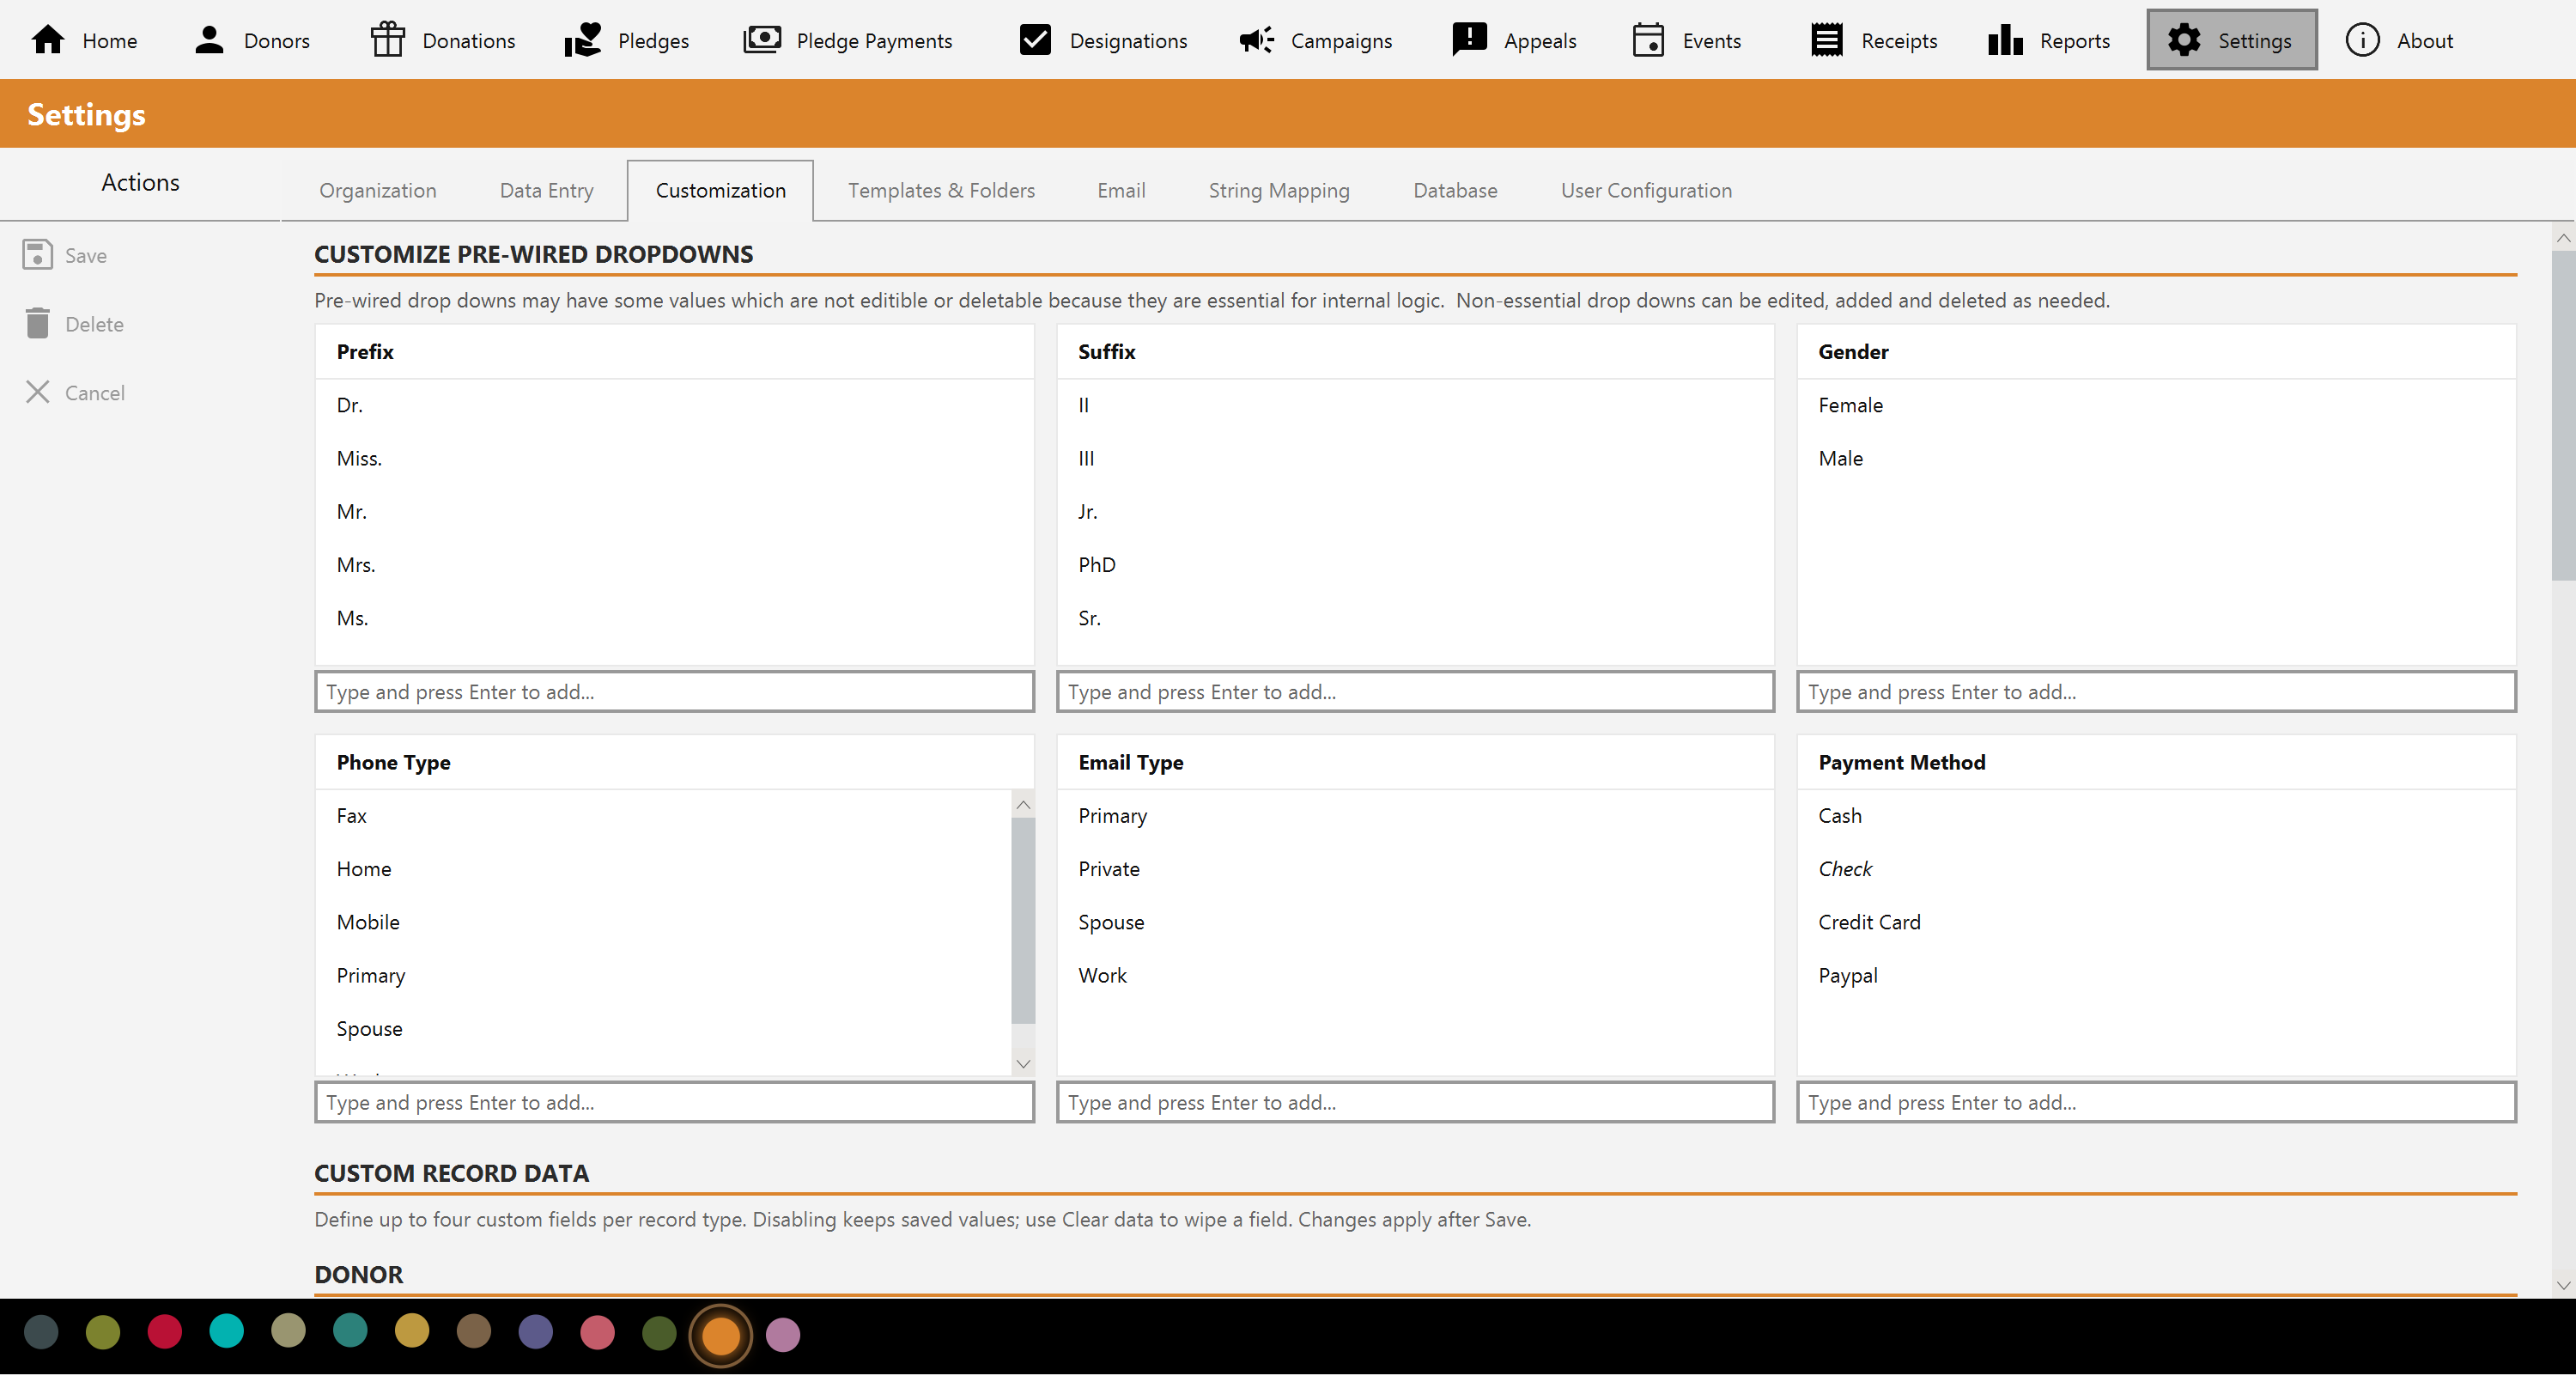This screenshot has height=1382, width=2576.
Task: Click the Pledge Payments money icon
Action: (762, 40)
